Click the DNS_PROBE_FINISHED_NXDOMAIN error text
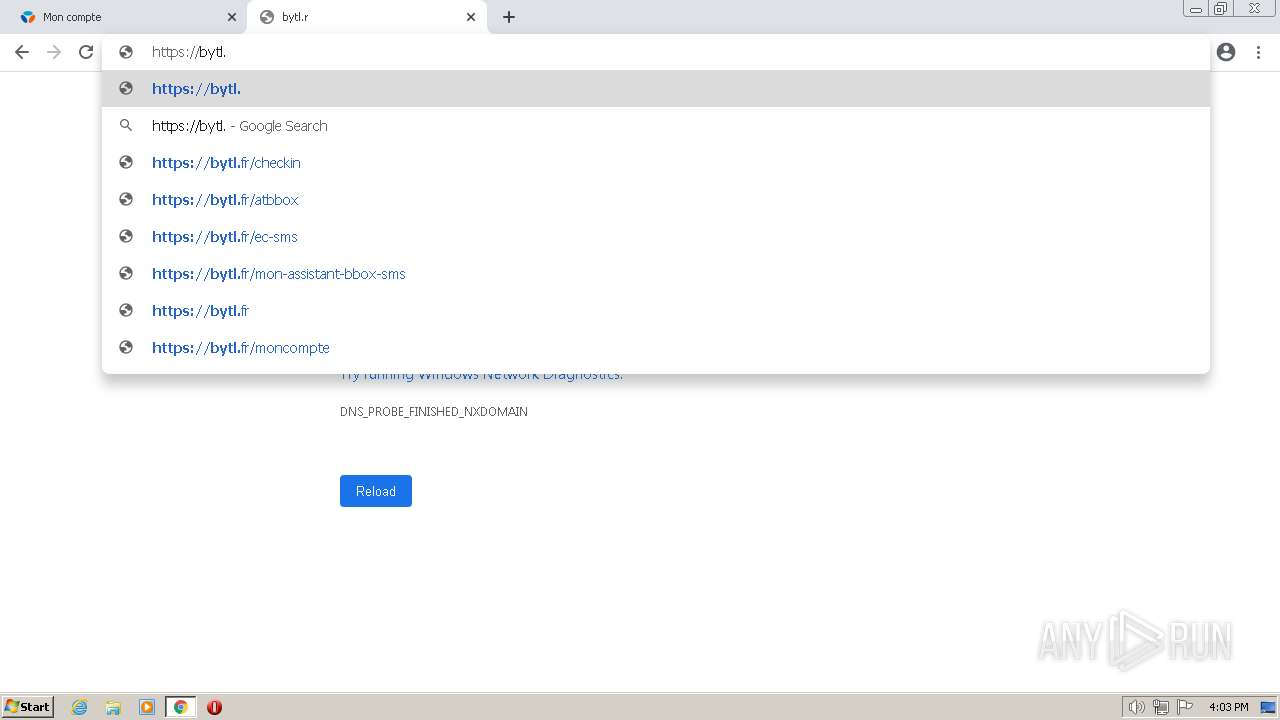 pyautogui.click(x=434, y=411)
